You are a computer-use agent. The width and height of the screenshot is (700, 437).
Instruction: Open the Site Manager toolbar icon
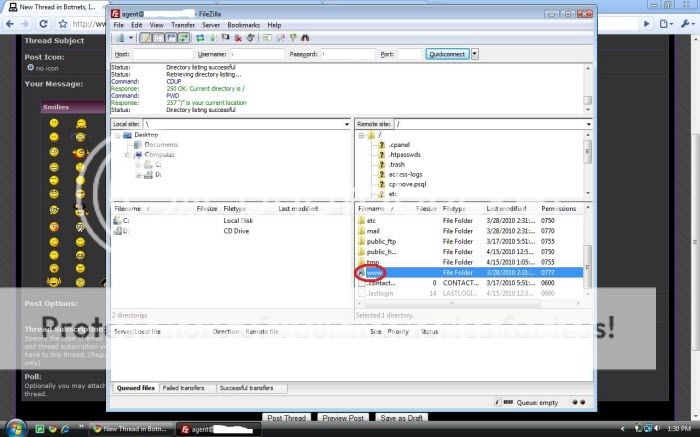pos(118,38)
